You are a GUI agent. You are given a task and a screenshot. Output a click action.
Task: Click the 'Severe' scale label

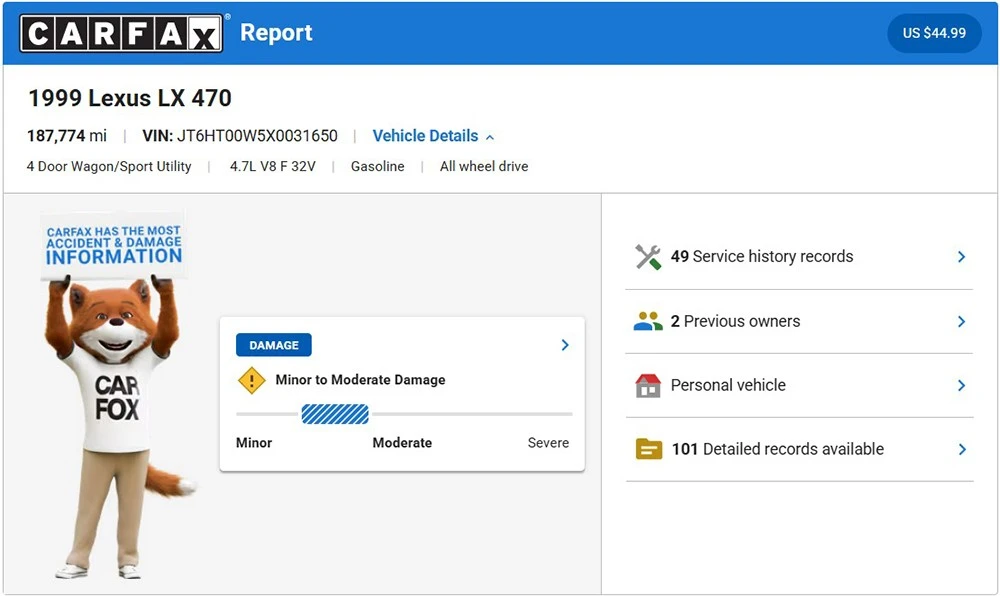[548, 443]
